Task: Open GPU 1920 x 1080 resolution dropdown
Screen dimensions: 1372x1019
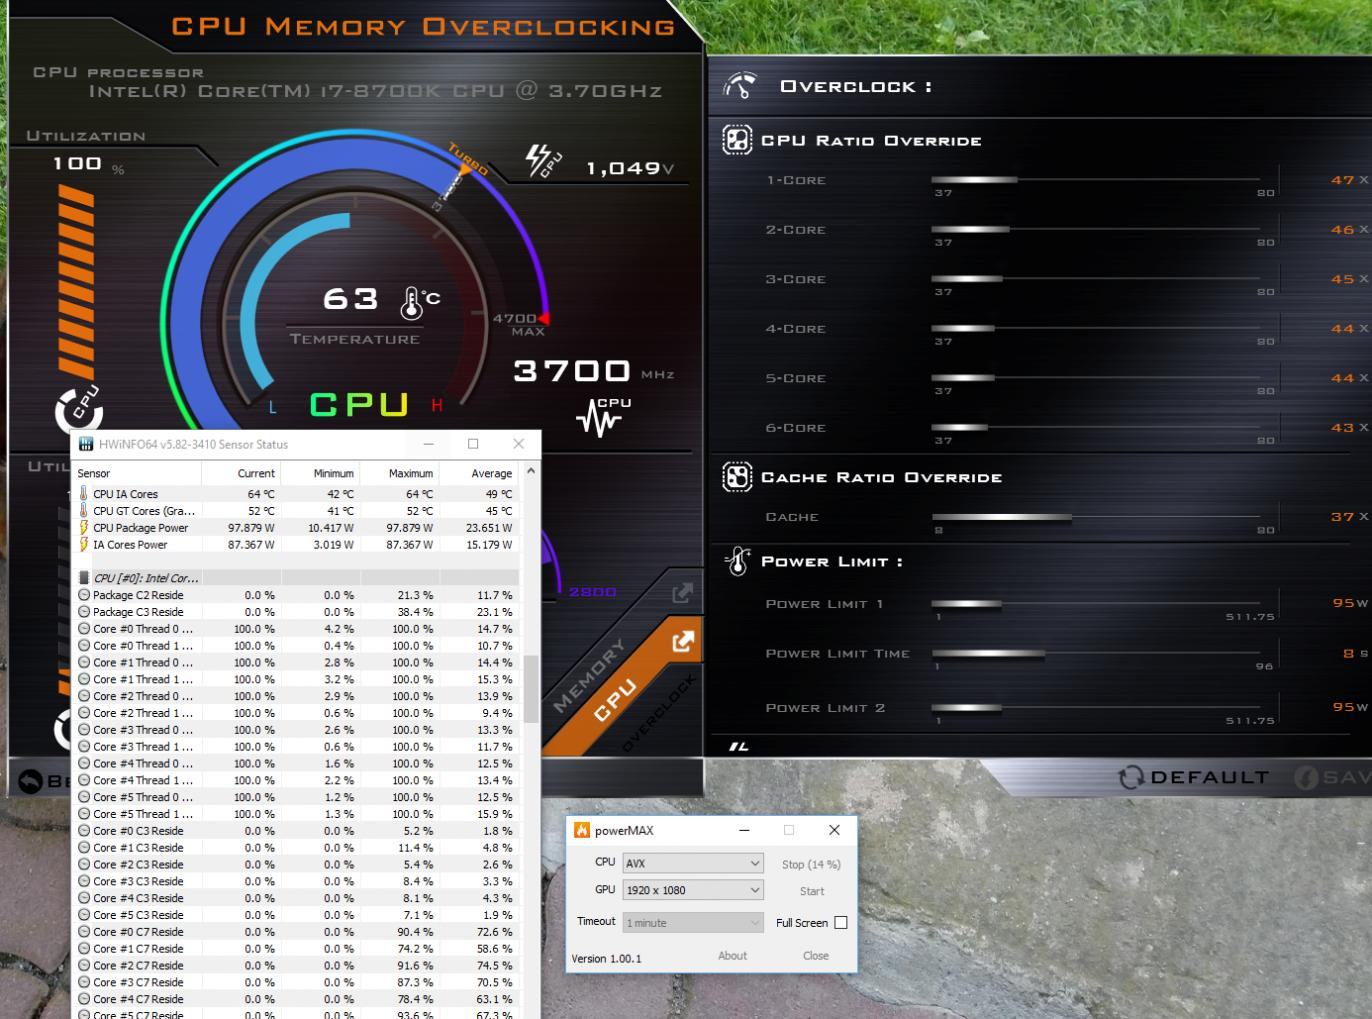Action: [693, 890]
